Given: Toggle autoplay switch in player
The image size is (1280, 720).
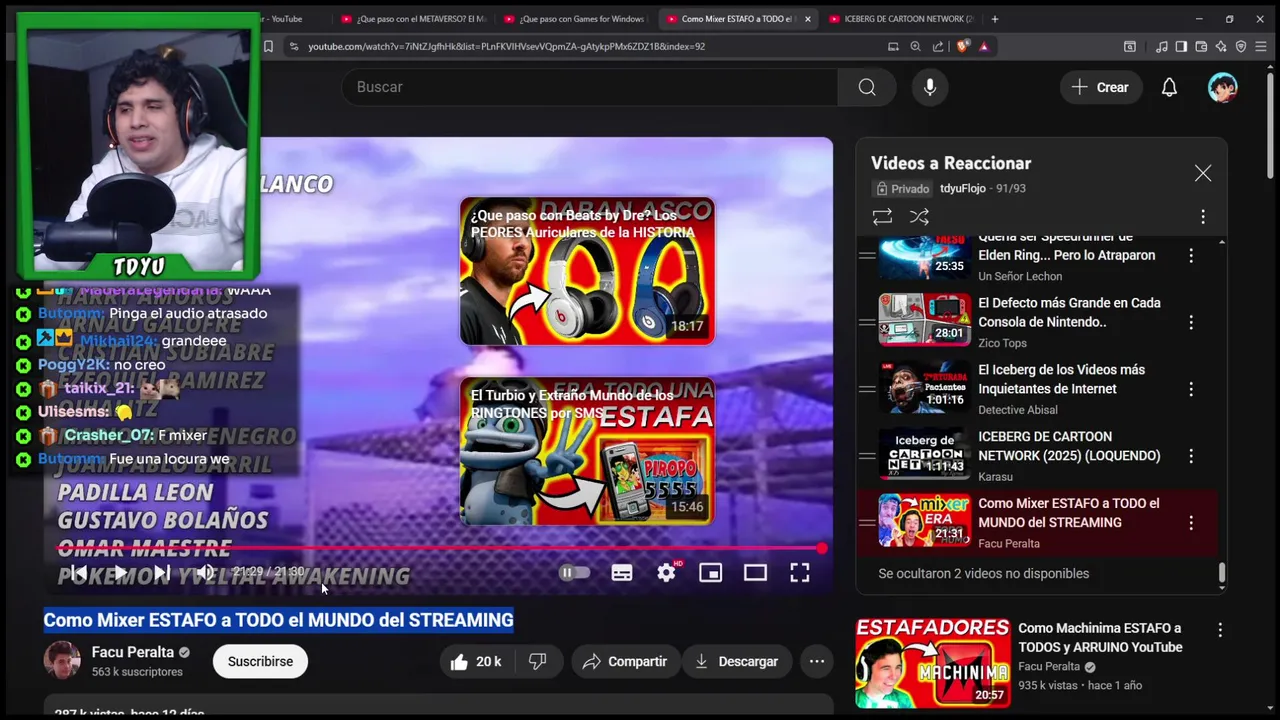Looking at the screenshot, I should (574, 573).
